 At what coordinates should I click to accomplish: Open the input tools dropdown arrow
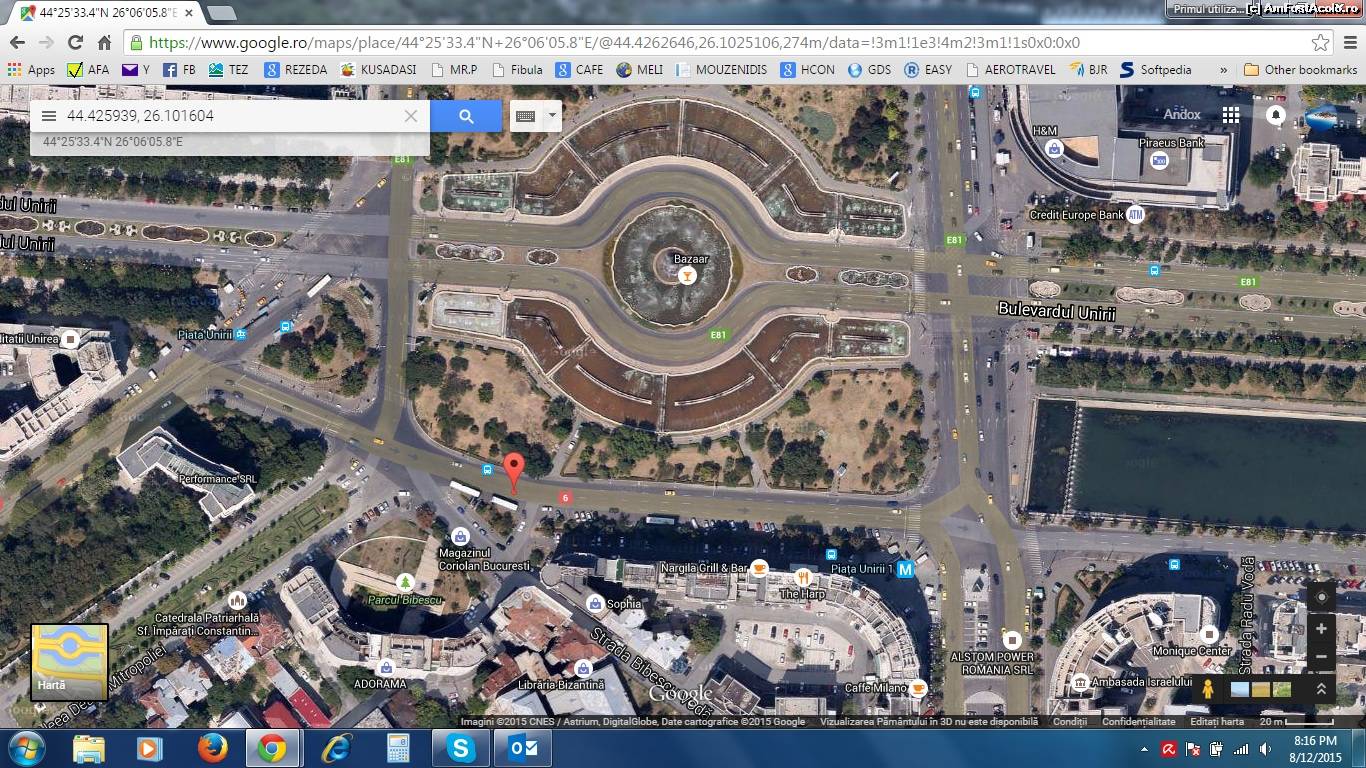(x=551, y=116)
